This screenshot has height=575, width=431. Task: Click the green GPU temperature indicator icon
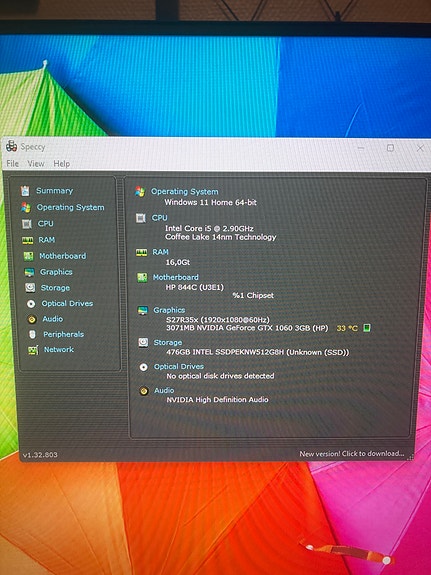(x=366, y=328)
